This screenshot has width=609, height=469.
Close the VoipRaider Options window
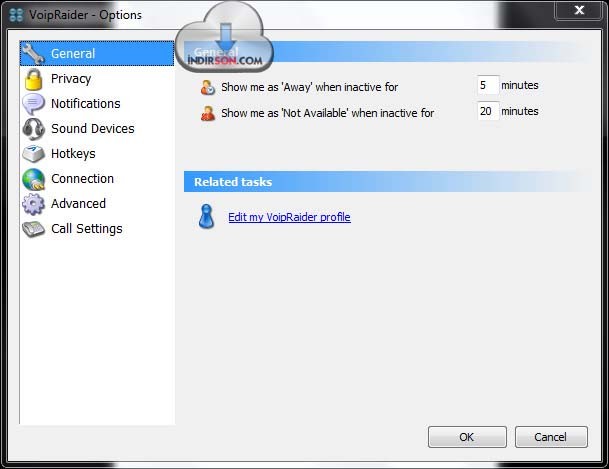point(579,10)
